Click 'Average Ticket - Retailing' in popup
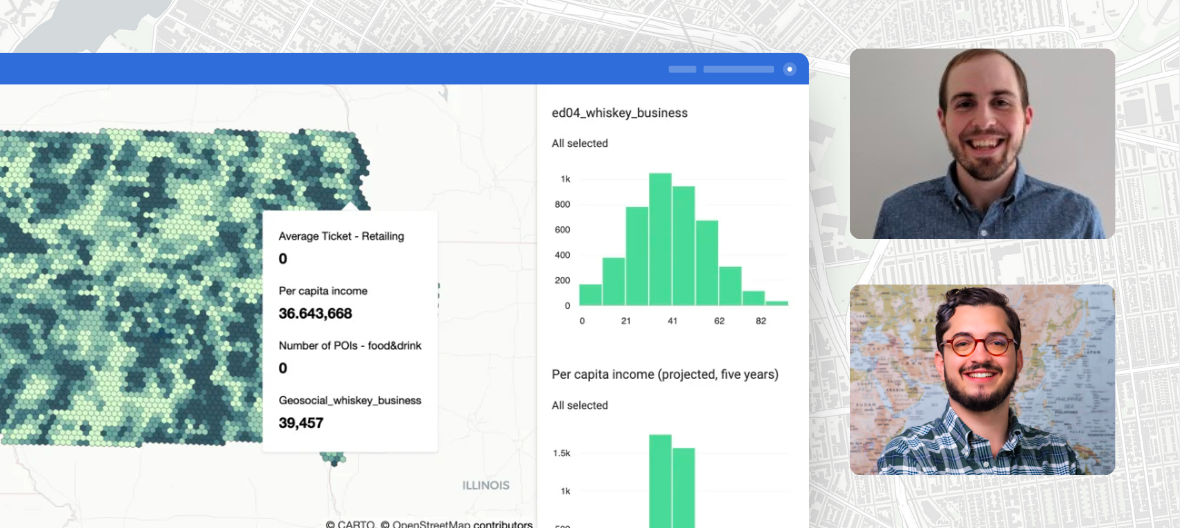 341,236
